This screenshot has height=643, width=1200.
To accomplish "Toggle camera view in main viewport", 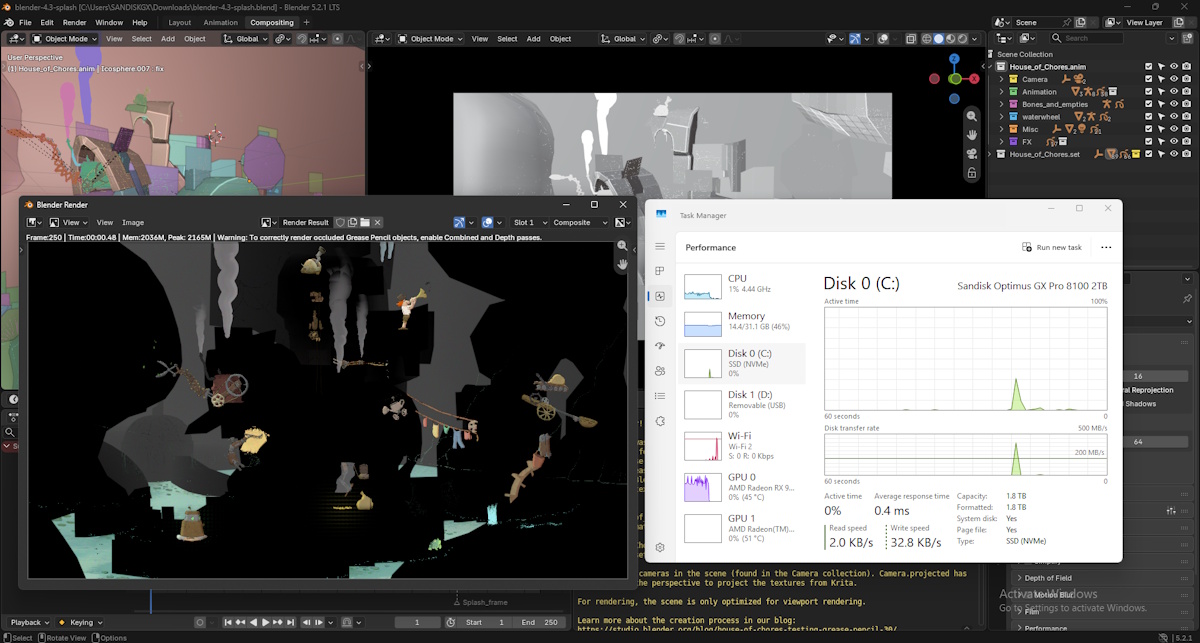I will click(x=971, y=153).
